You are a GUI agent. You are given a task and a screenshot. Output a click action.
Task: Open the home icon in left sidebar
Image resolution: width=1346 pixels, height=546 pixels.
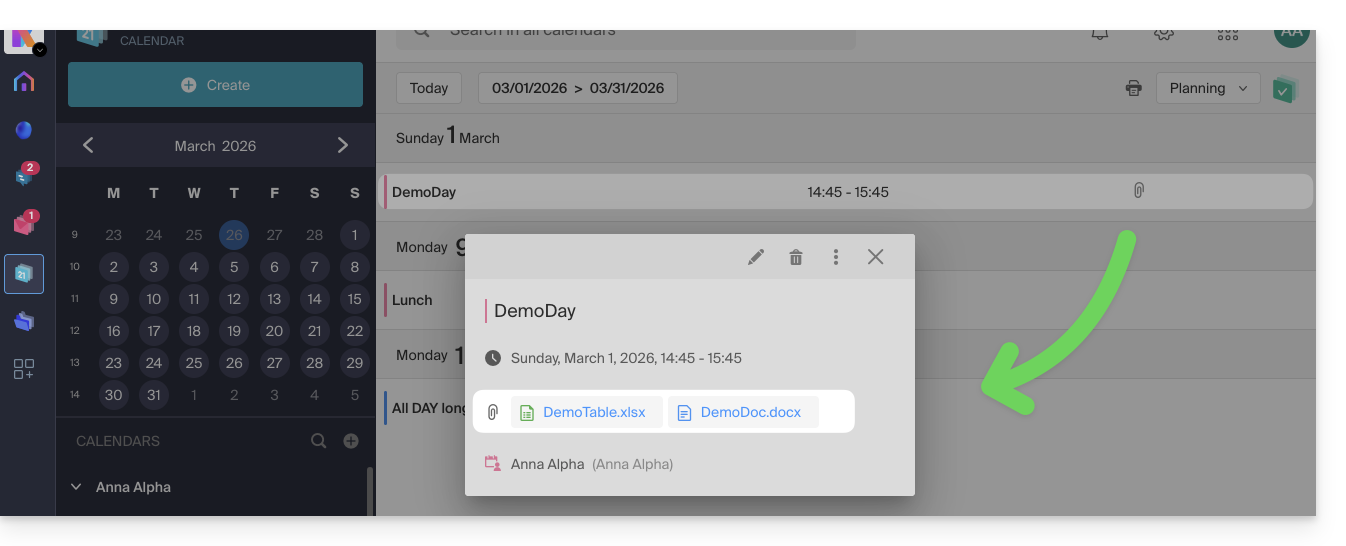(24, 82)
